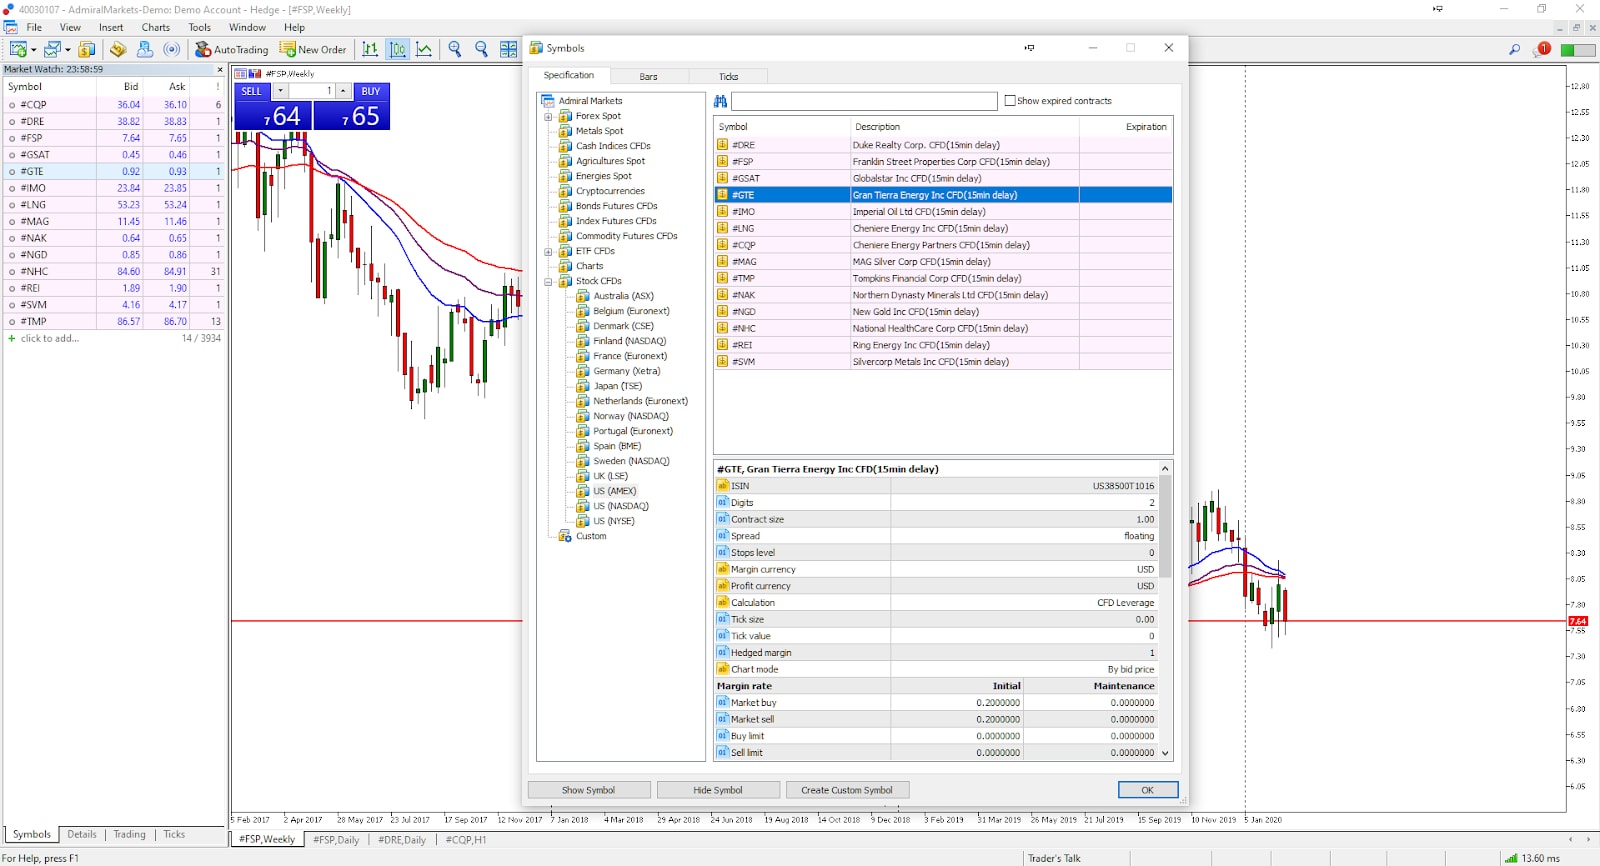
Task: Decrease trade volume with down arrow
Action: point(281,91)
